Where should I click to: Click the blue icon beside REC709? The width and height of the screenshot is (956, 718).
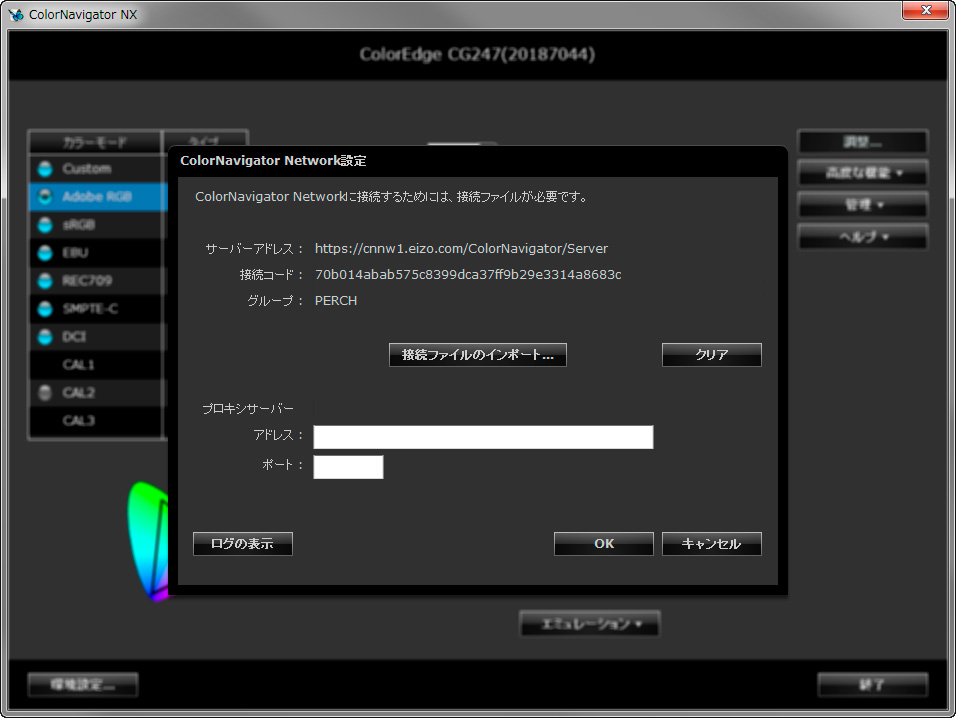tap(45, 281)
